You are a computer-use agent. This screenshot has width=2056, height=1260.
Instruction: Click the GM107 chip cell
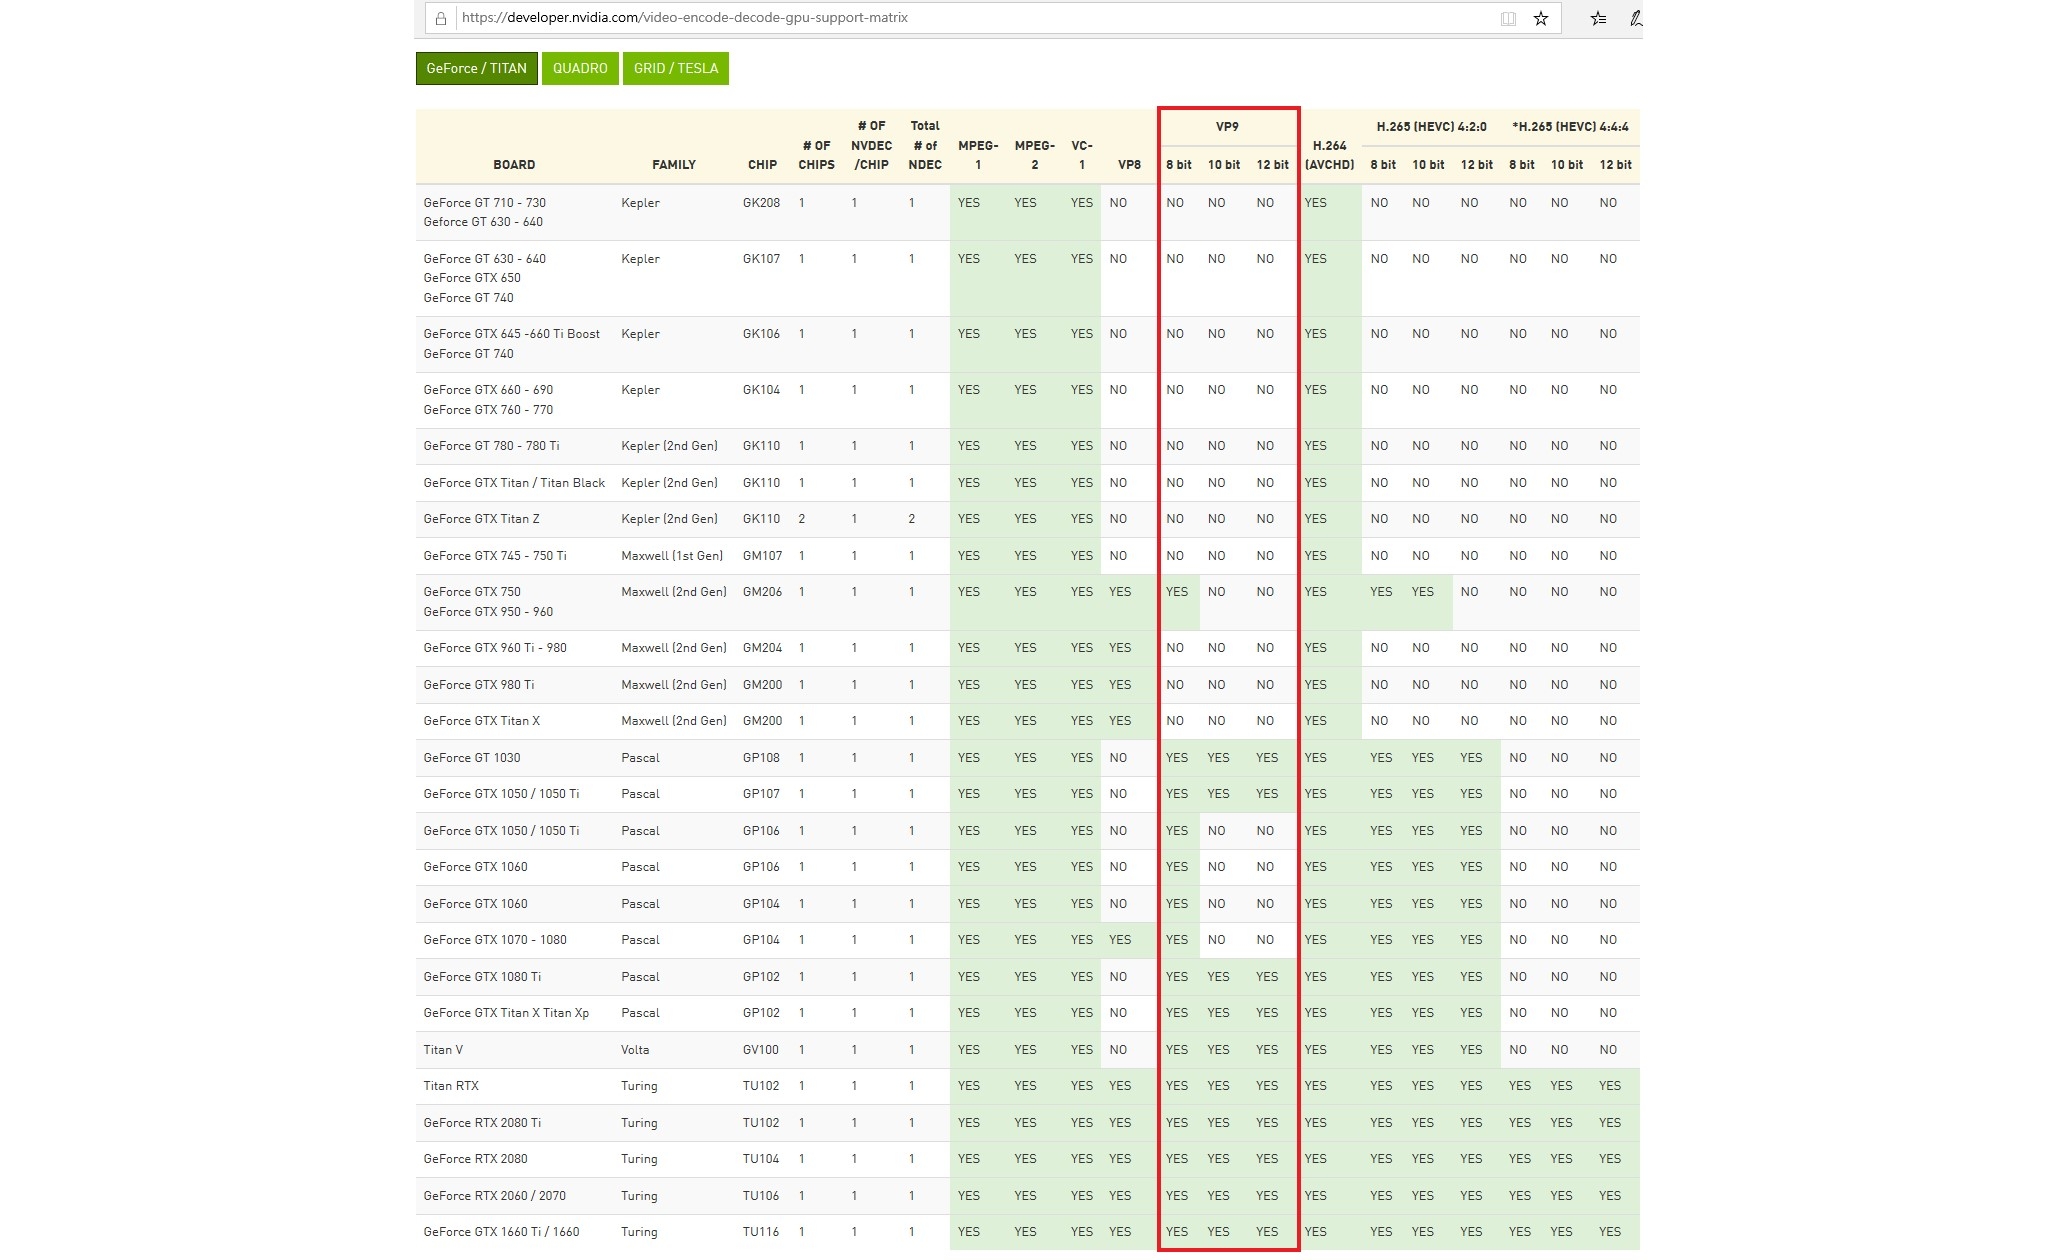tap(762, 556)
